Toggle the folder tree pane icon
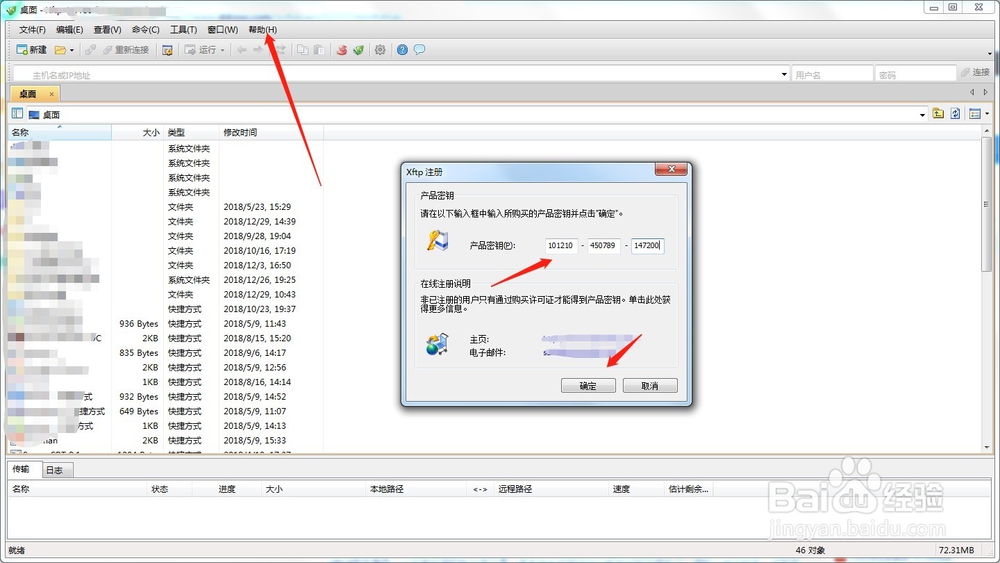Image resolution: width=1000 pixels, height=563 pixels. pos(17,114)
